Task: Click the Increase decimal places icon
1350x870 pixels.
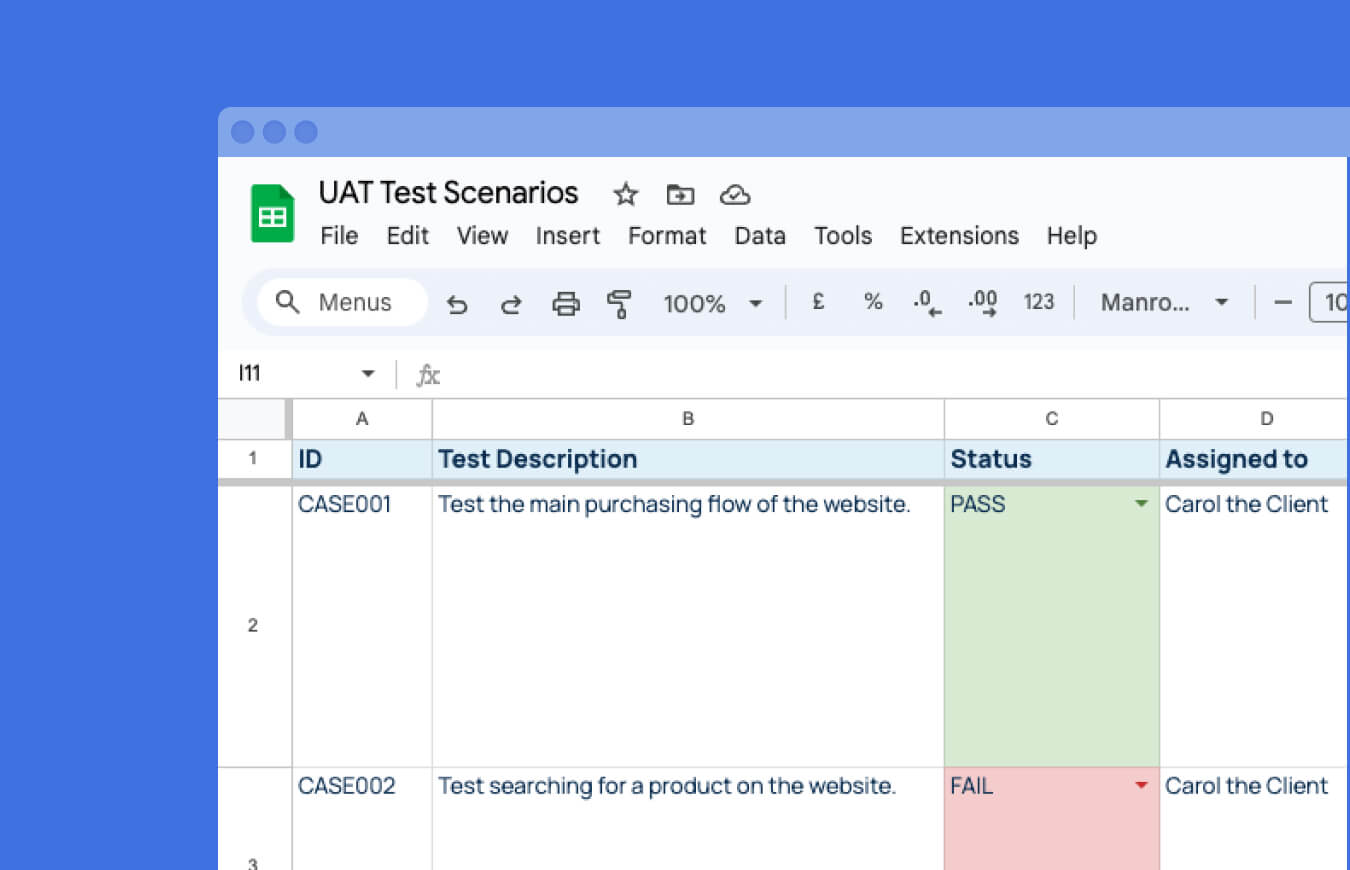Action: pyautogui.click(x=981, y=301)
